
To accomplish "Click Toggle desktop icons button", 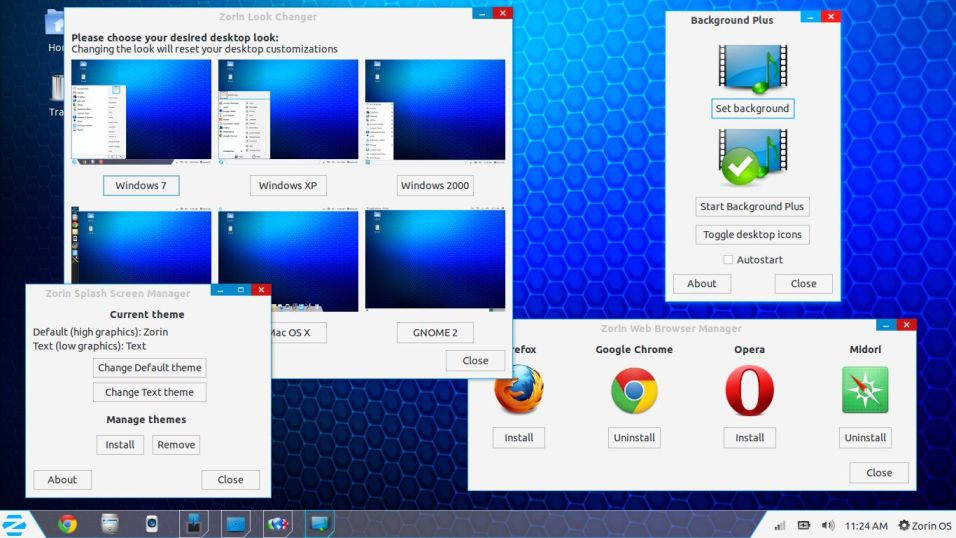I will click(x=752, y=234).
